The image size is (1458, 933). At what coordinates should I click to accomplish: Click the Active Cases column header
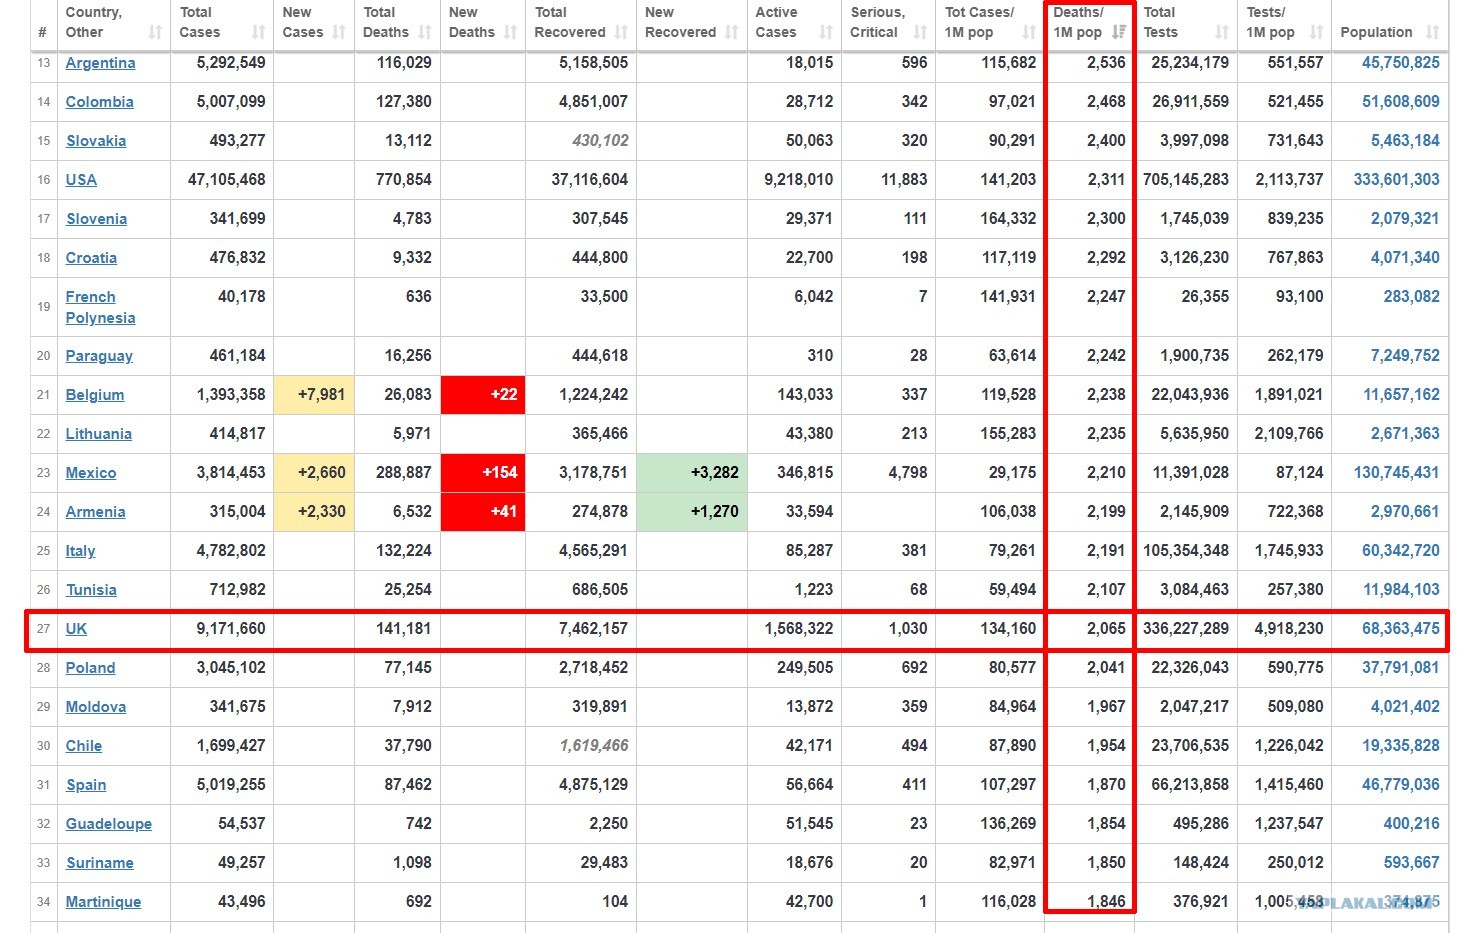[x=794, y=23]
